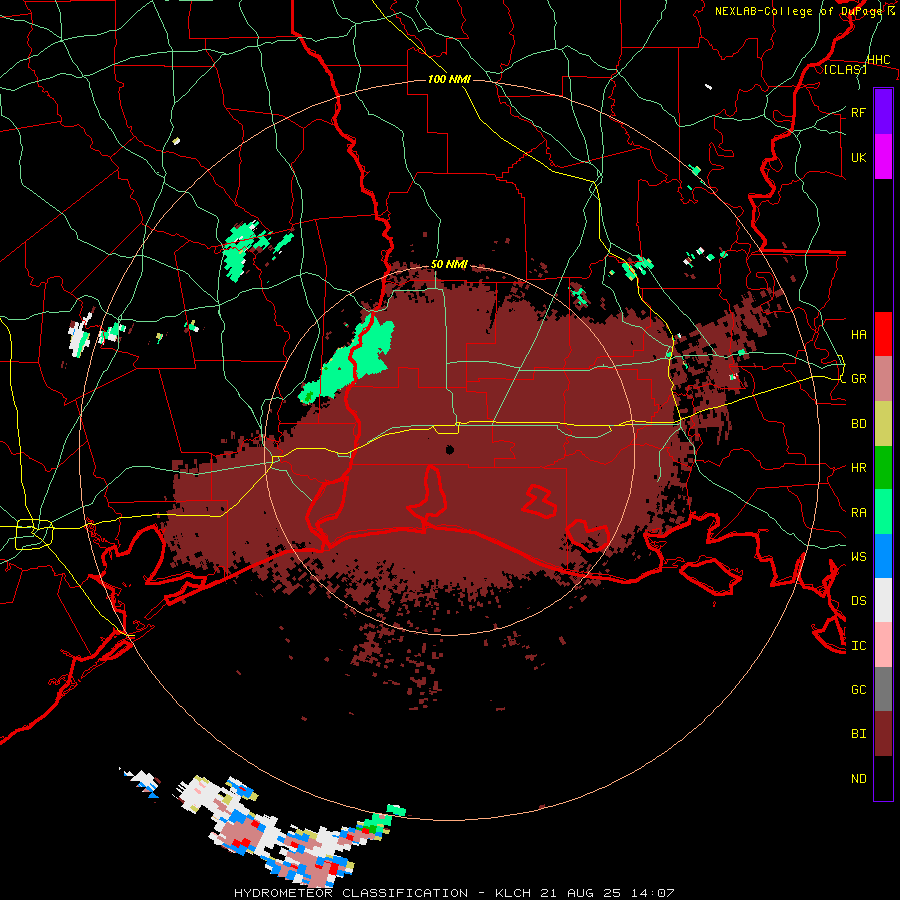
Task: Click the gray GC legend swatch
Action: (x=883, y=689)
